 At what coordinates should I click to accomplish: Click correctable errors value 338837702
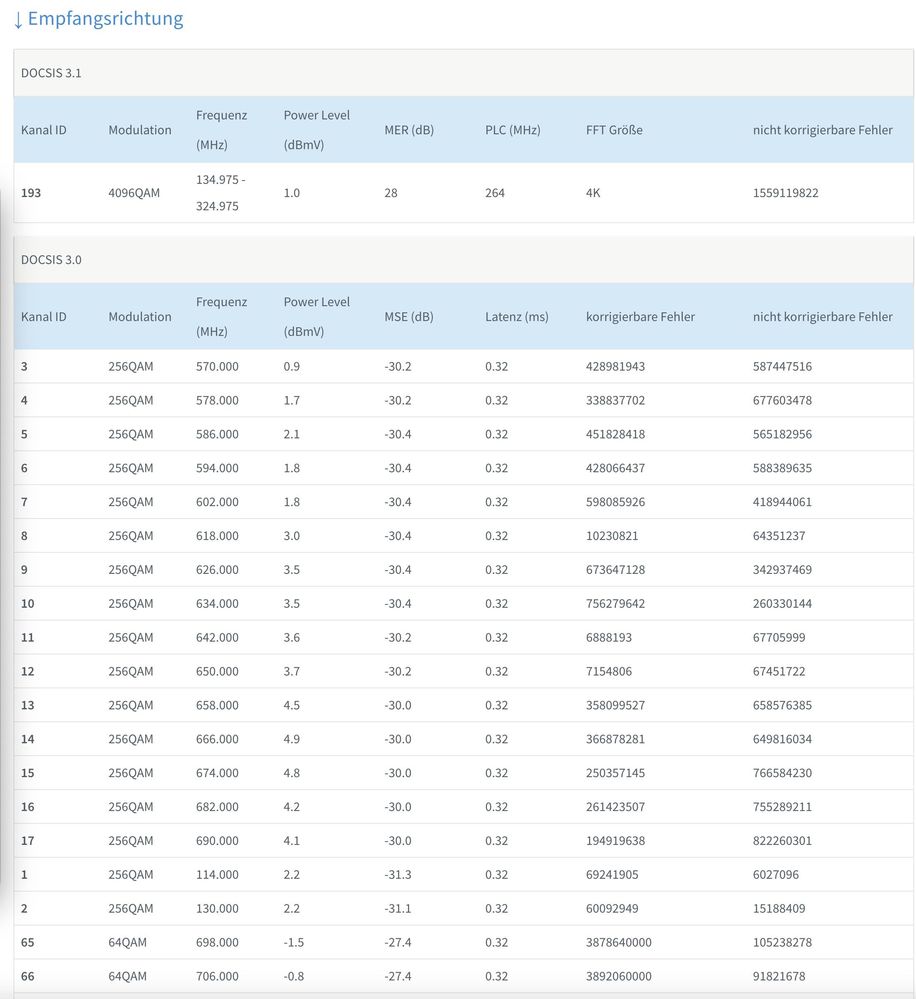click(x=615, y=401)
